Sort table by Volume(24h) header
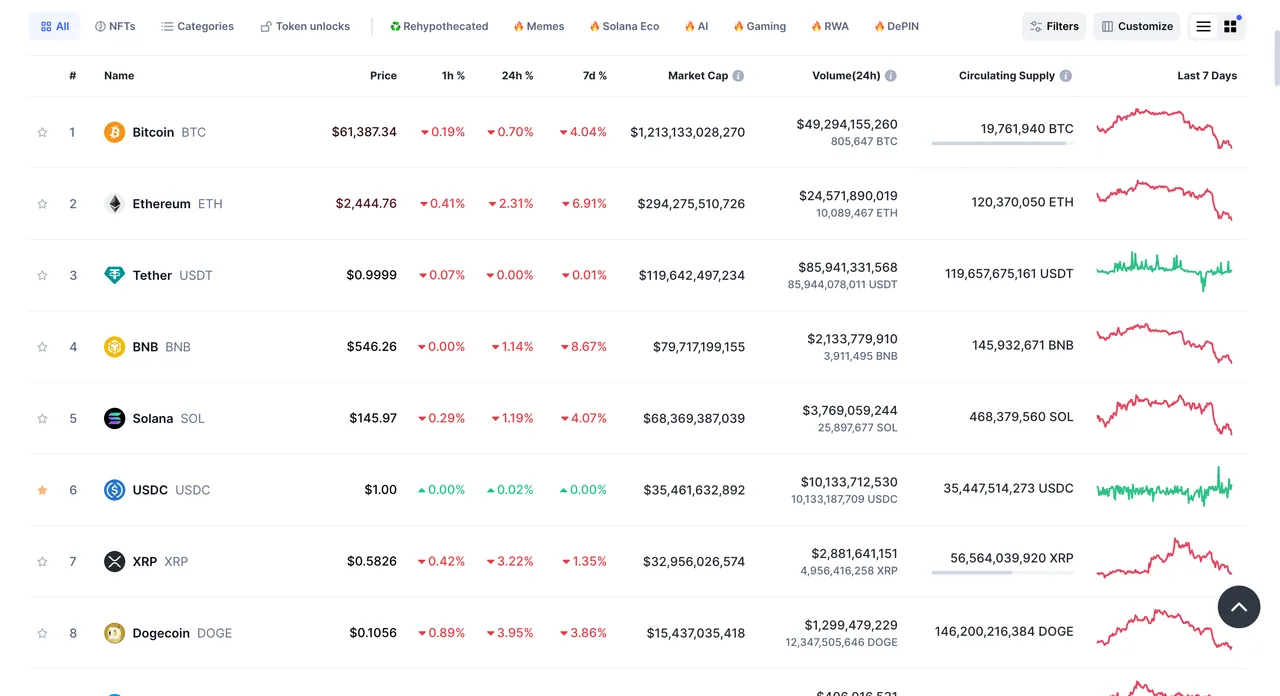This screenshot has height=696, width=1280. [x=846, y=76]
